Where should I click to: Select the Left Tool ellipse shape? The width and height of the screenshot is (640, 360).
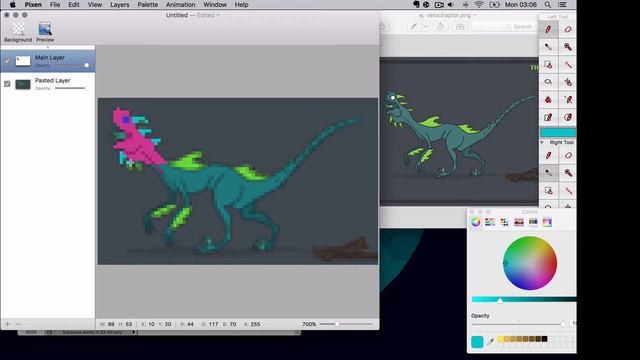click(568, 118)
